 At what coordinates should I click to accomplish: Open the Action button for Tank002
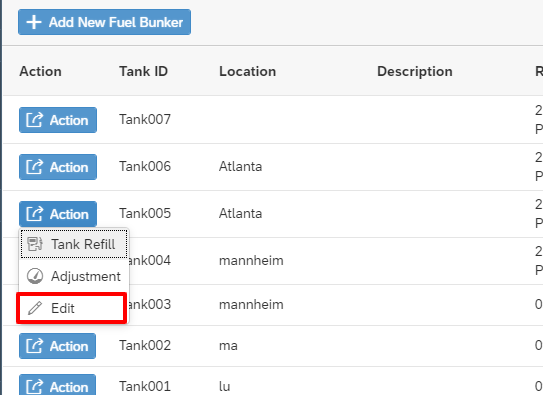57,346
